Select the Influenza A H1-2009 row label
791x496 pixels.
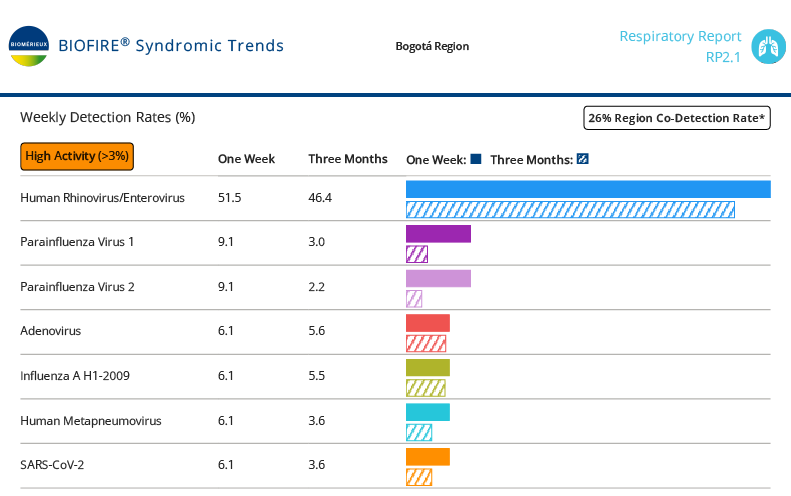point(75,376)
